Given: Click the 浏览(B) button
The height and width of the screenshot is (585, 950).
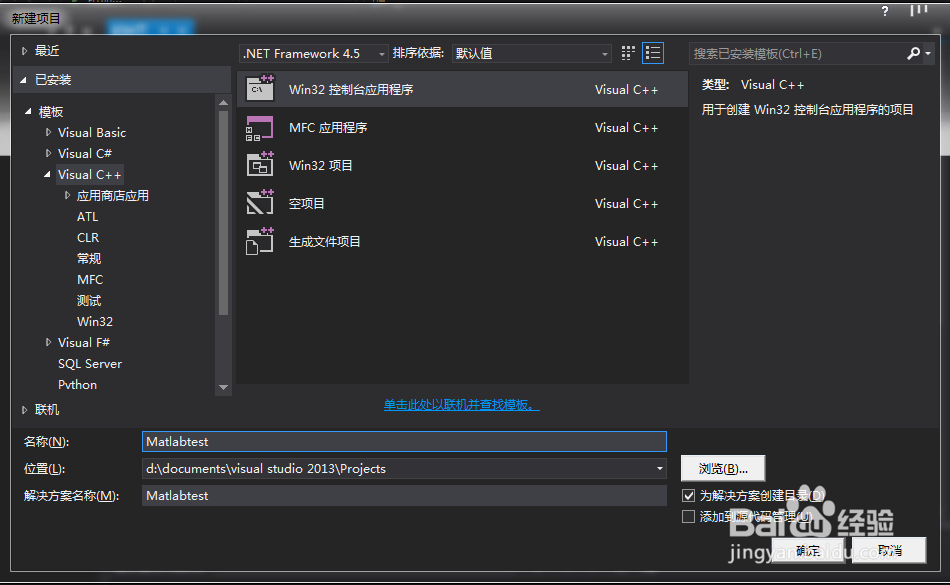Looking at the screenshot, I should [722, 467].
